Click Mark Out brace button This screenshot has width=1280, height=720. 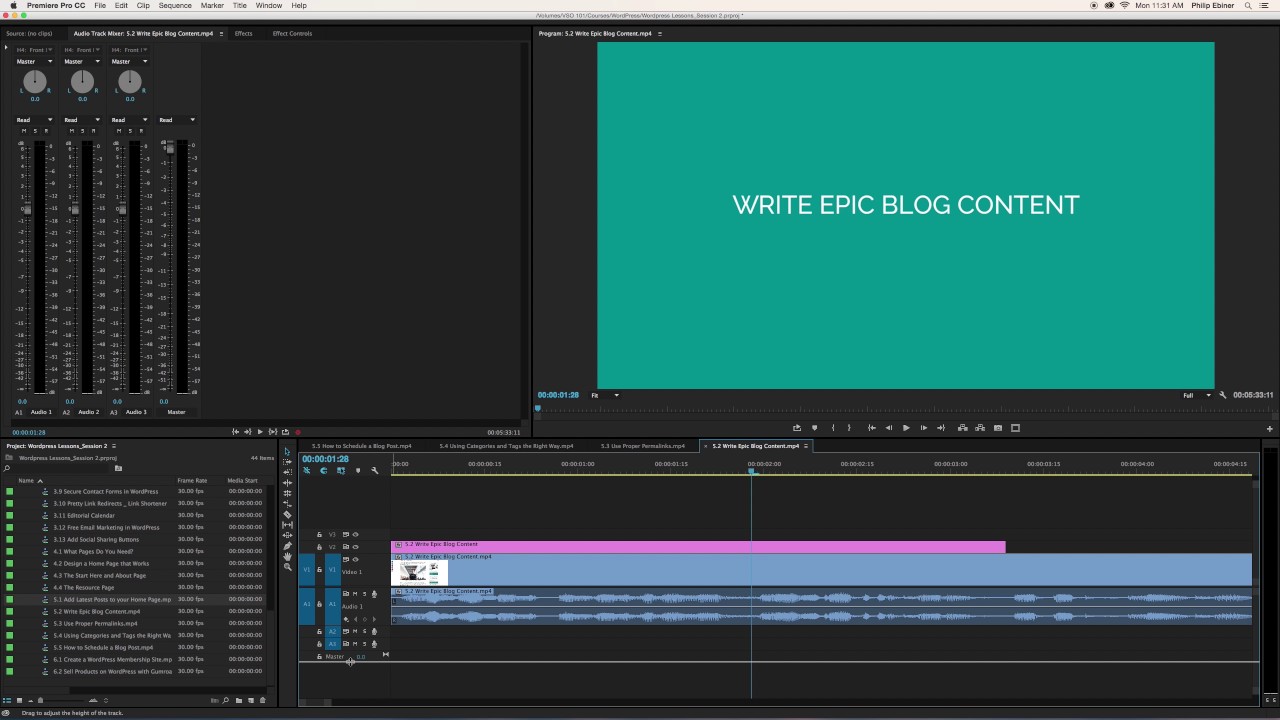[x=849, y=428]
